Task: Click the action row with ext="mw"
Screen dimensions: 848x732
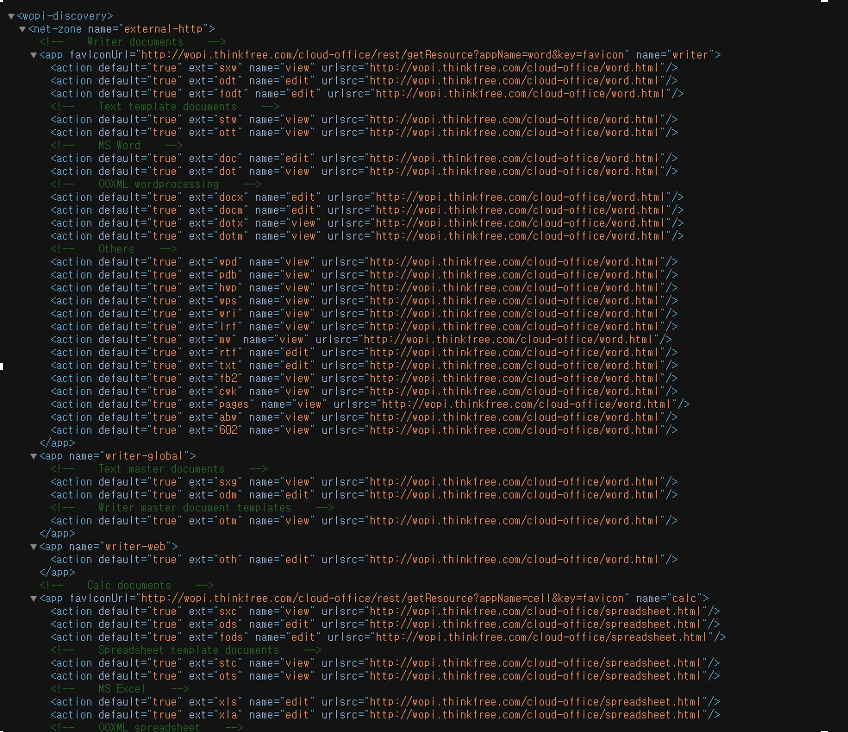Action: [361, 341]
